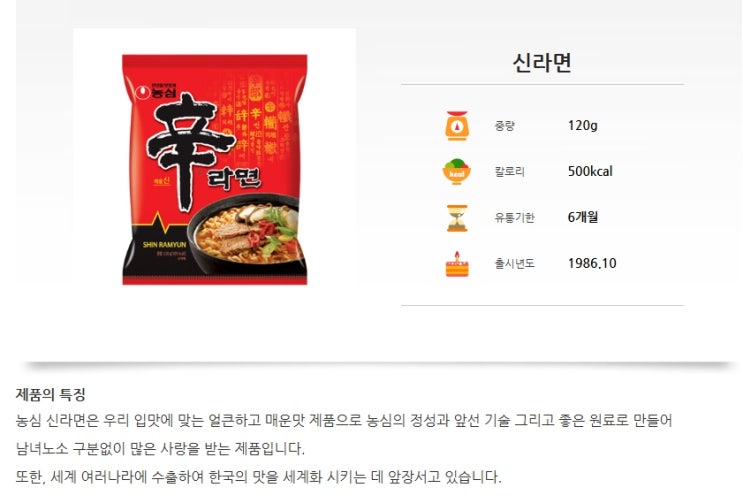Click the 신라면 product title
743x503 pixels.
[542, 63]
